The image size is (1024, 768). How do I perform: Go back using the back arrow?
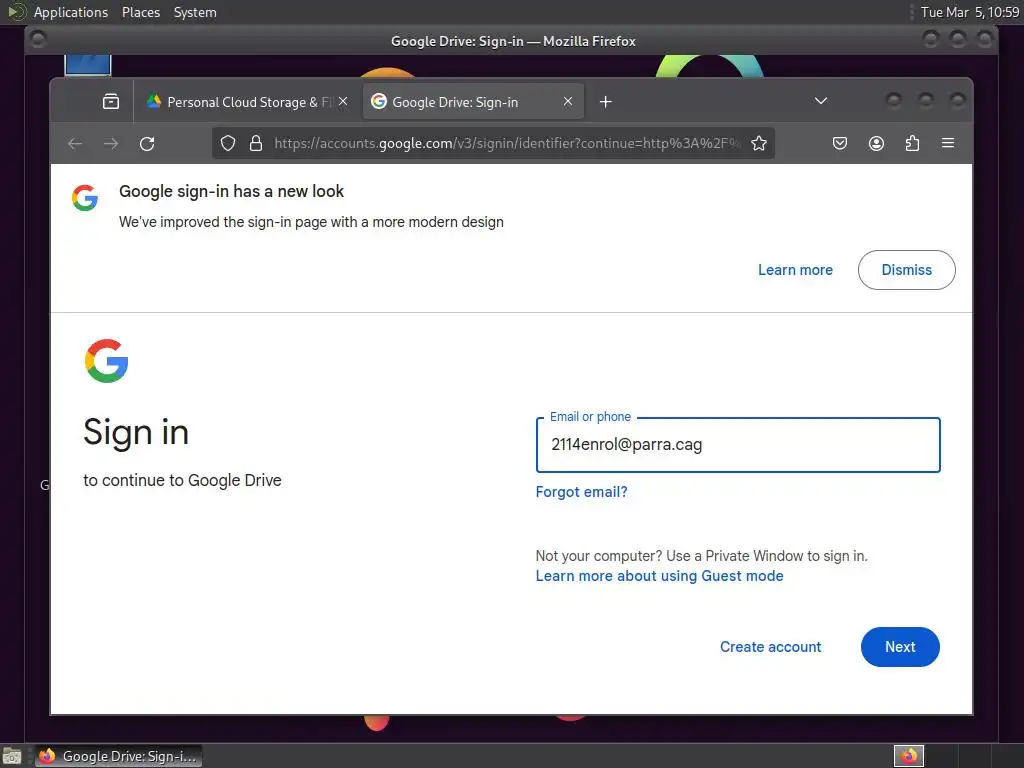point(75,143)
